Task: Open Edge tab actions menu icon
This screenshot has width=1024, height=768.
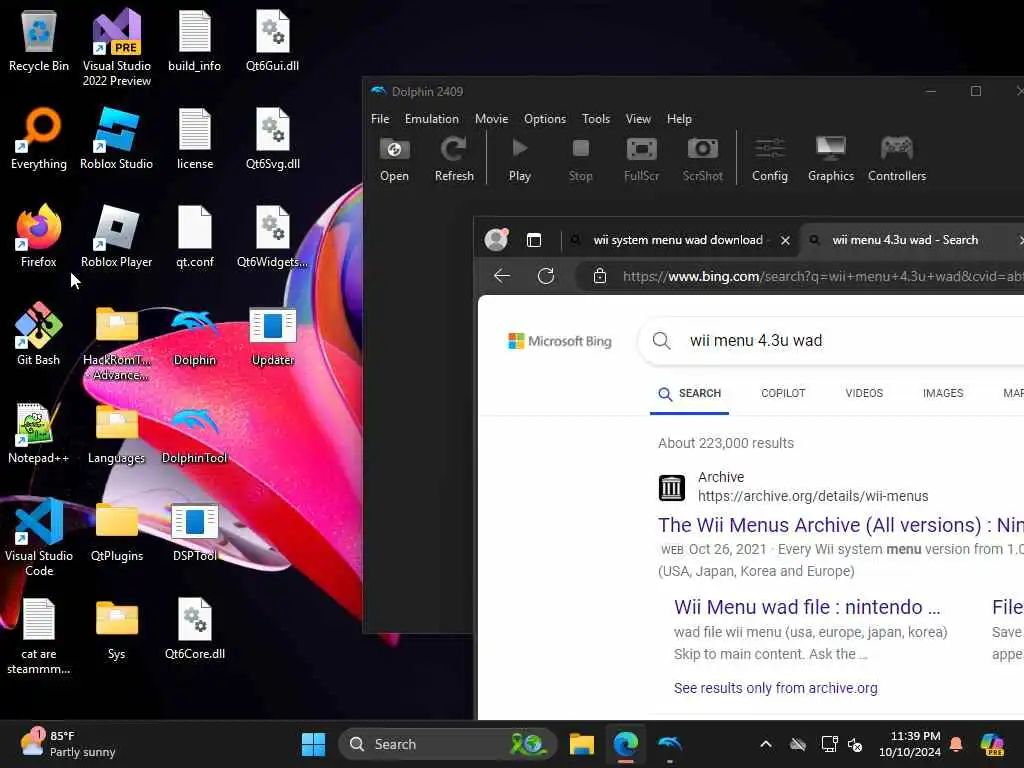Action: (x=534, y=240)
